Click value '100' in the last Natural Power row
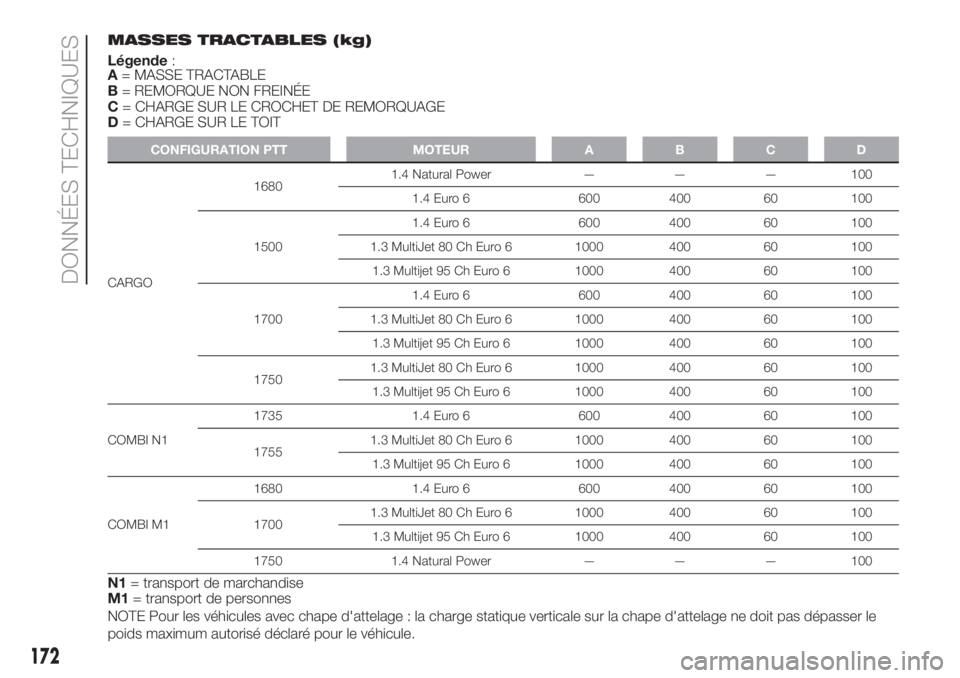960x678 pixels. point(861,561)
